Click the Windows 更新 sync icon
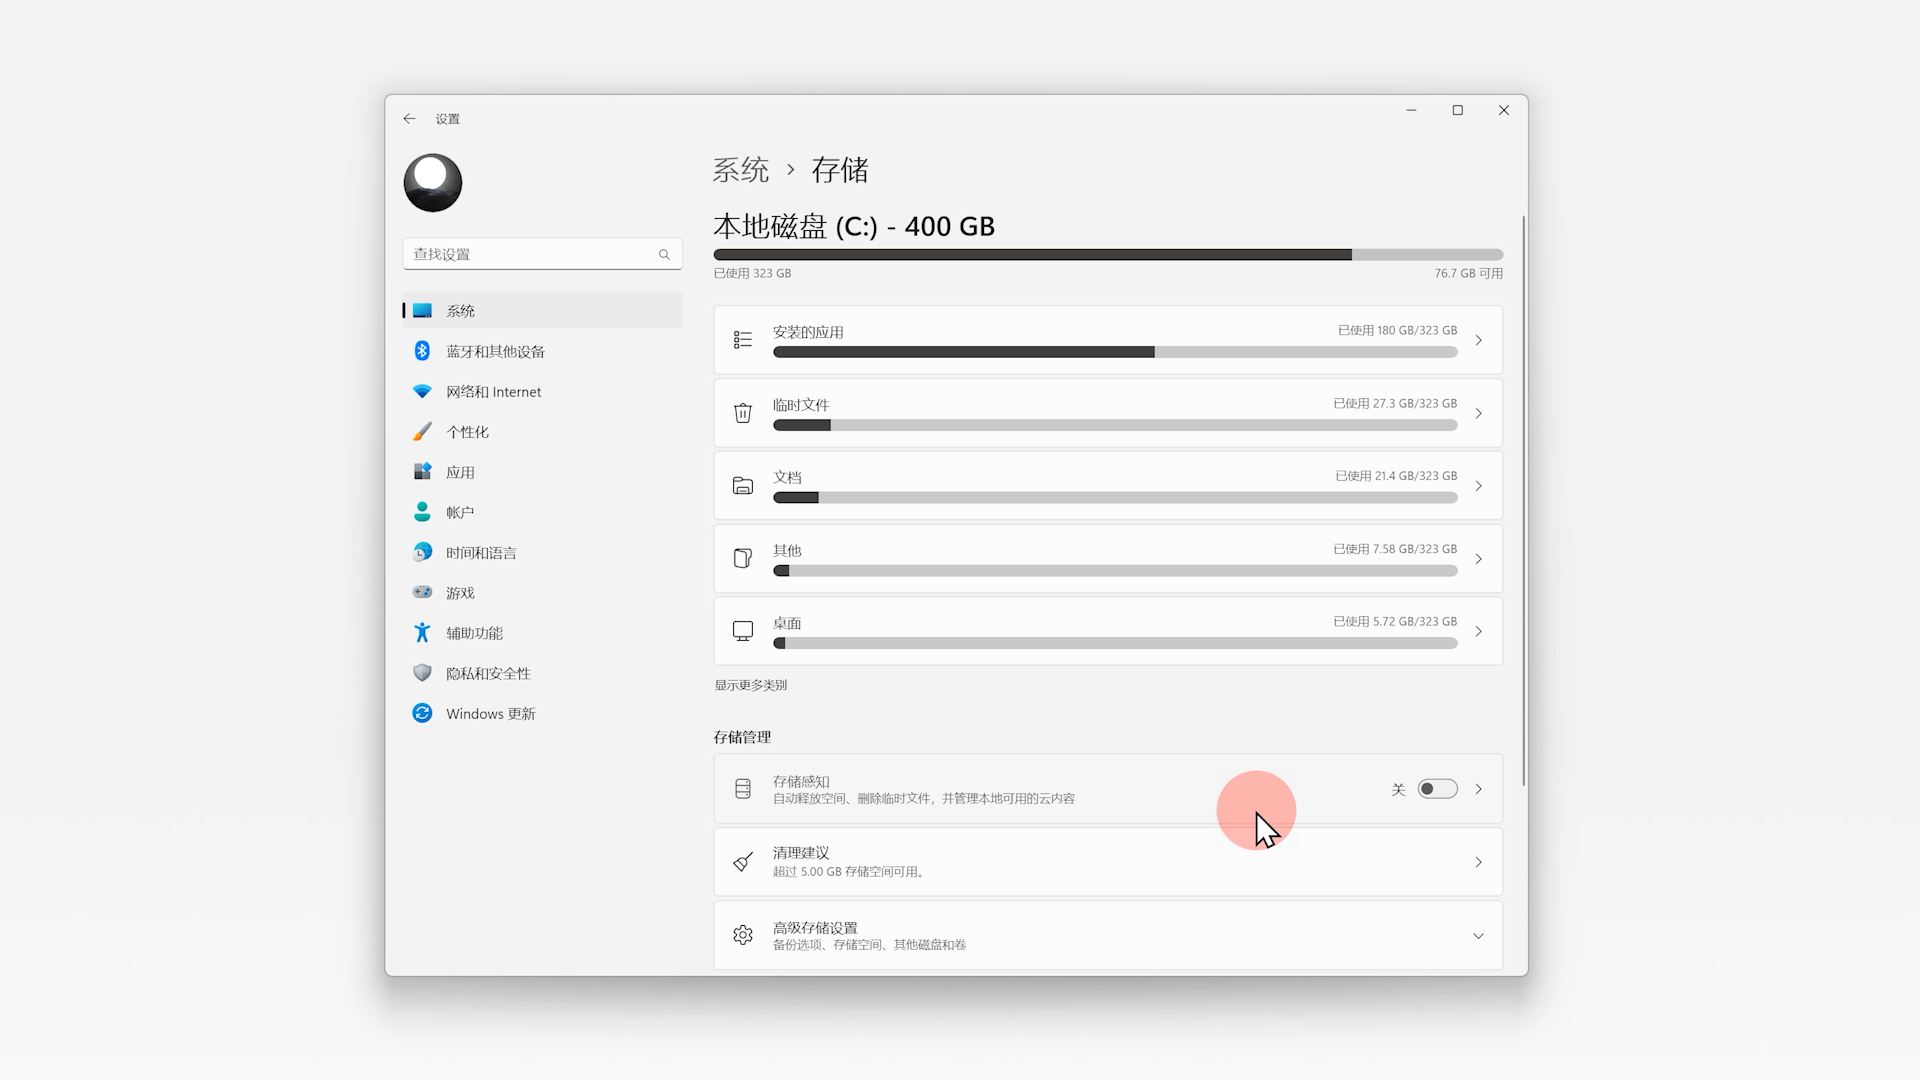This screenshot has width=1920, height=1080. pos(422,713)
